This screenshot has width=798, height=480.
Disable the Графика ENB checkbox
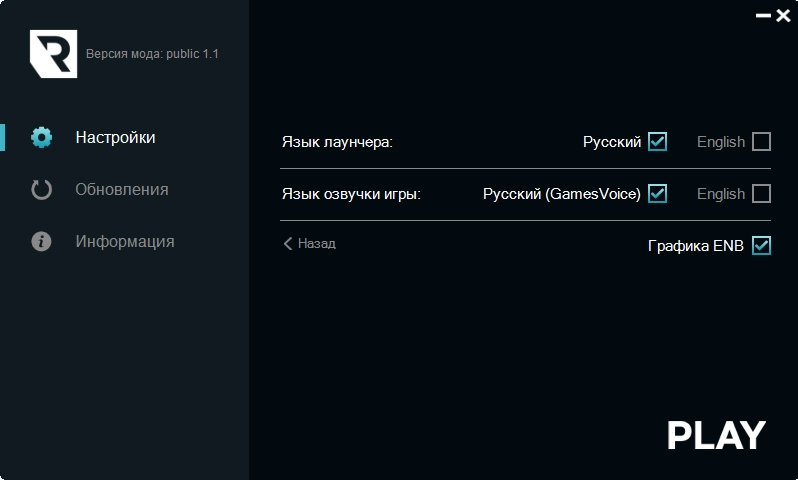pyautogui.click(x=761, y=246)
